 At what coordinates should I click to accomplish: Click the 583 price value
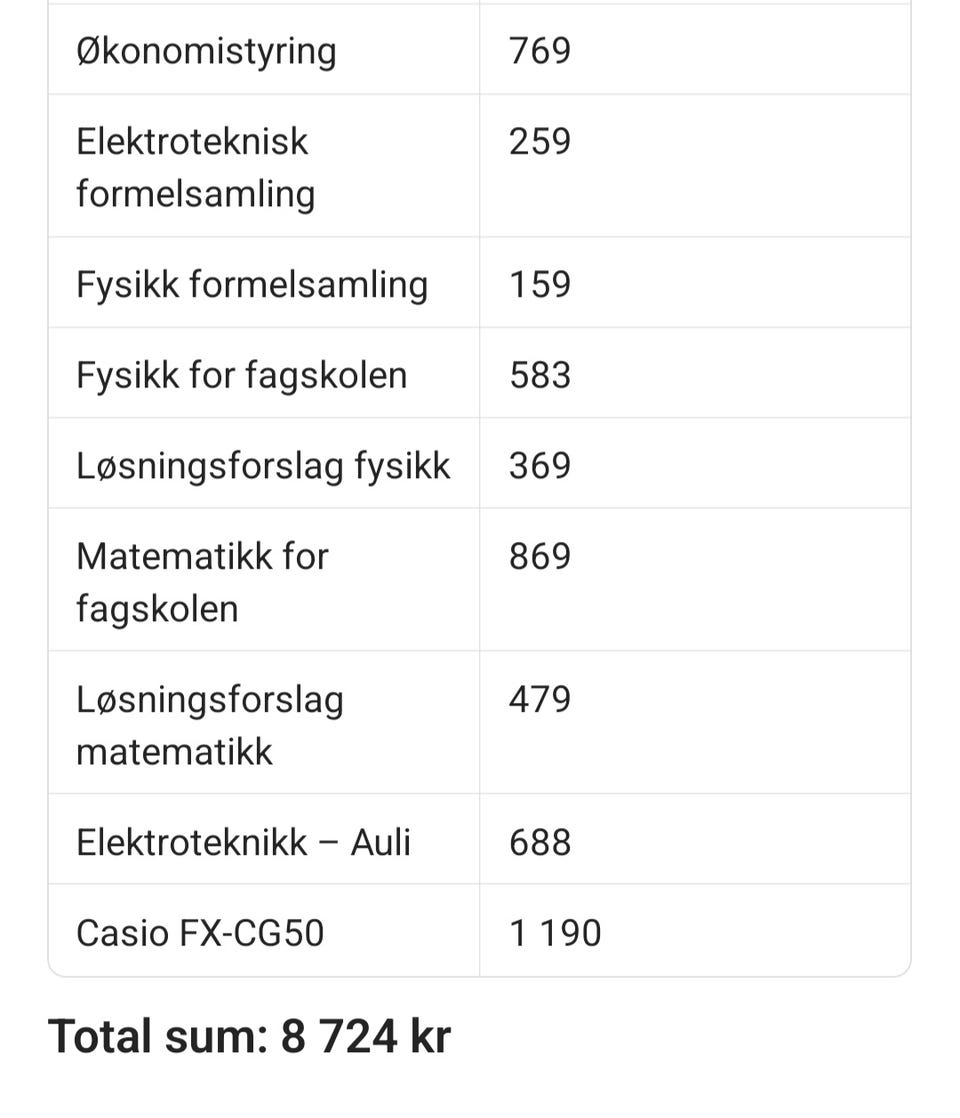[540, 374]
